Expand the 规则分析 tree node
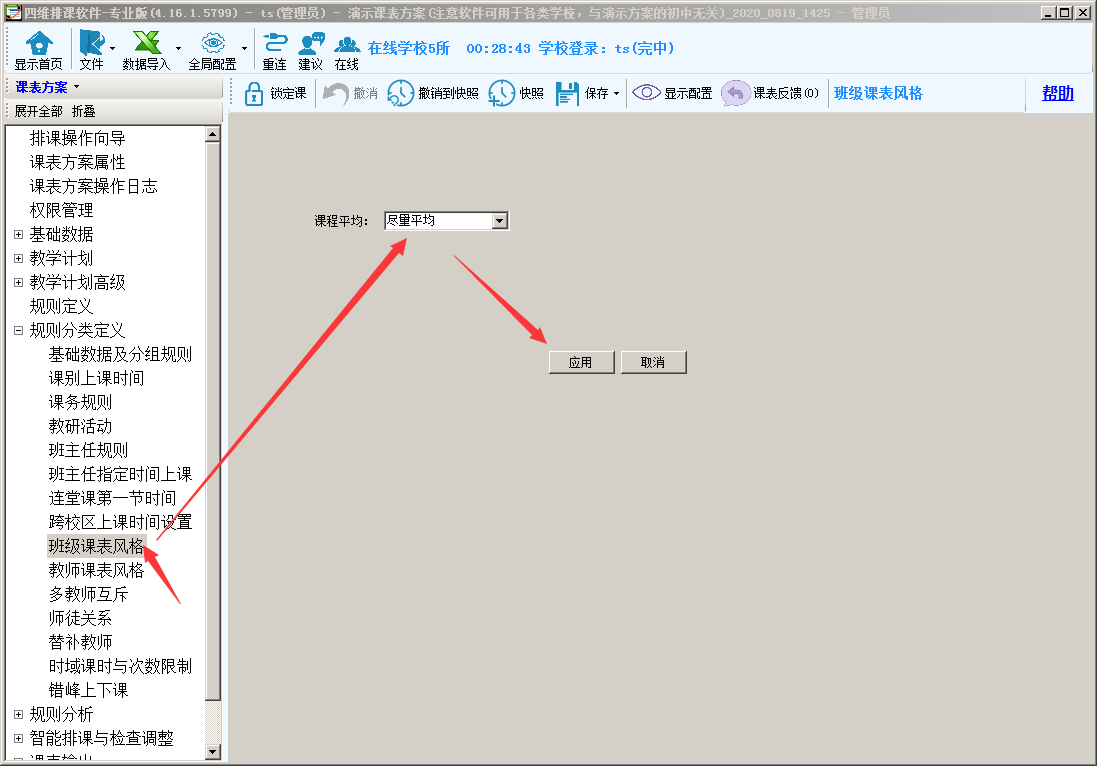 pos(18,714)
